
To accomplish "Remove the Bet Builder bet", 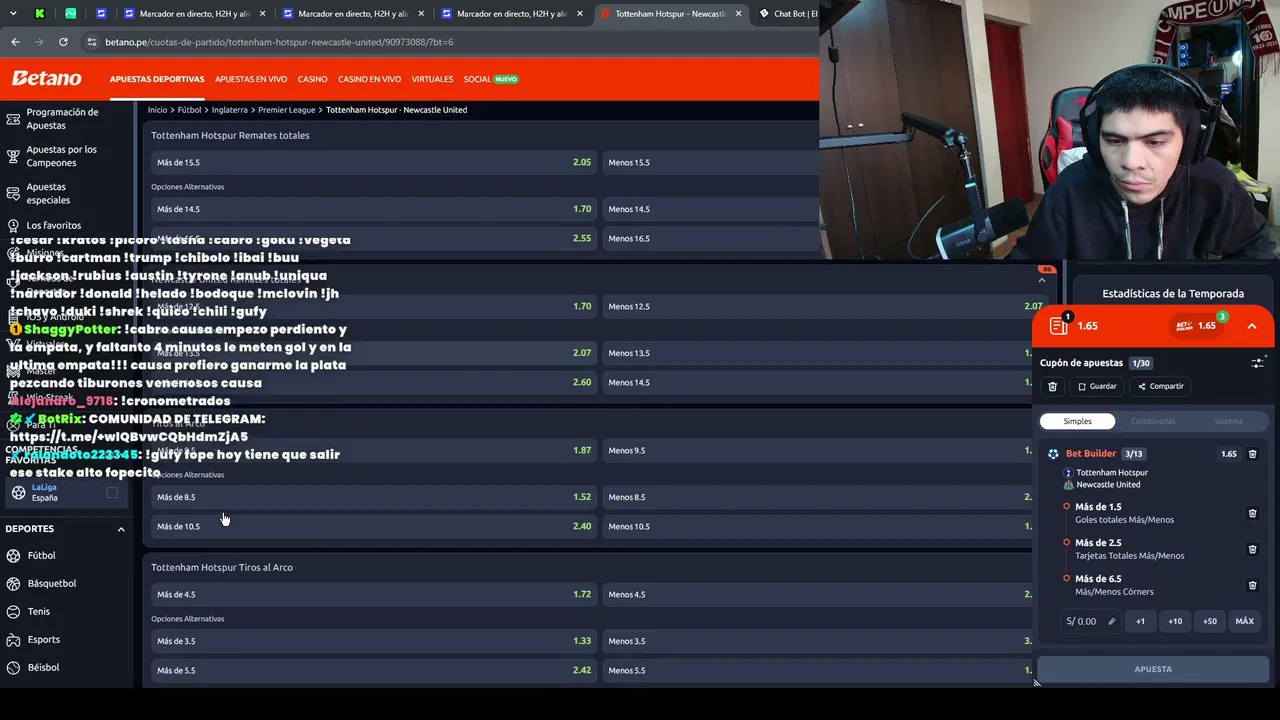I will [1252, 454].
